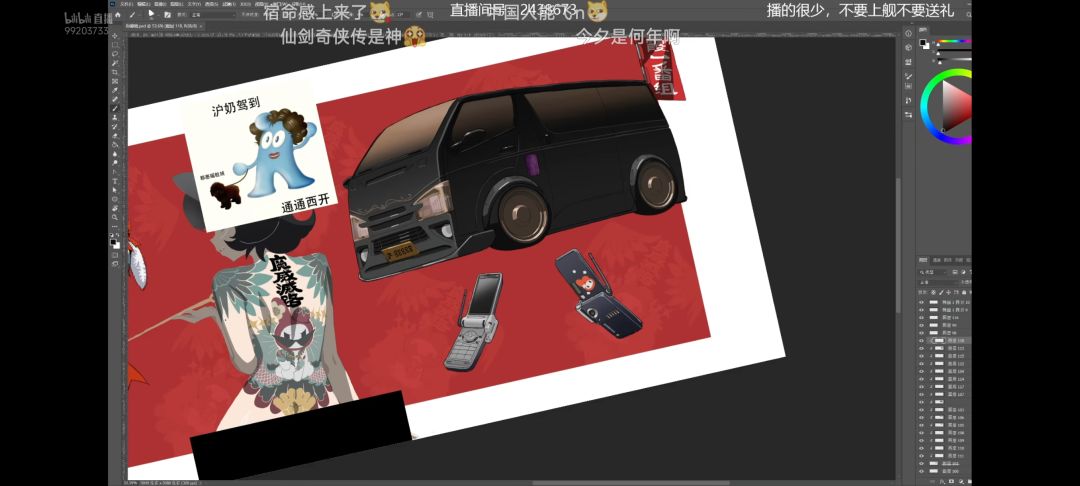Select the Zoom tool
The image size is (1080, 486).
[x=114, y=216]
